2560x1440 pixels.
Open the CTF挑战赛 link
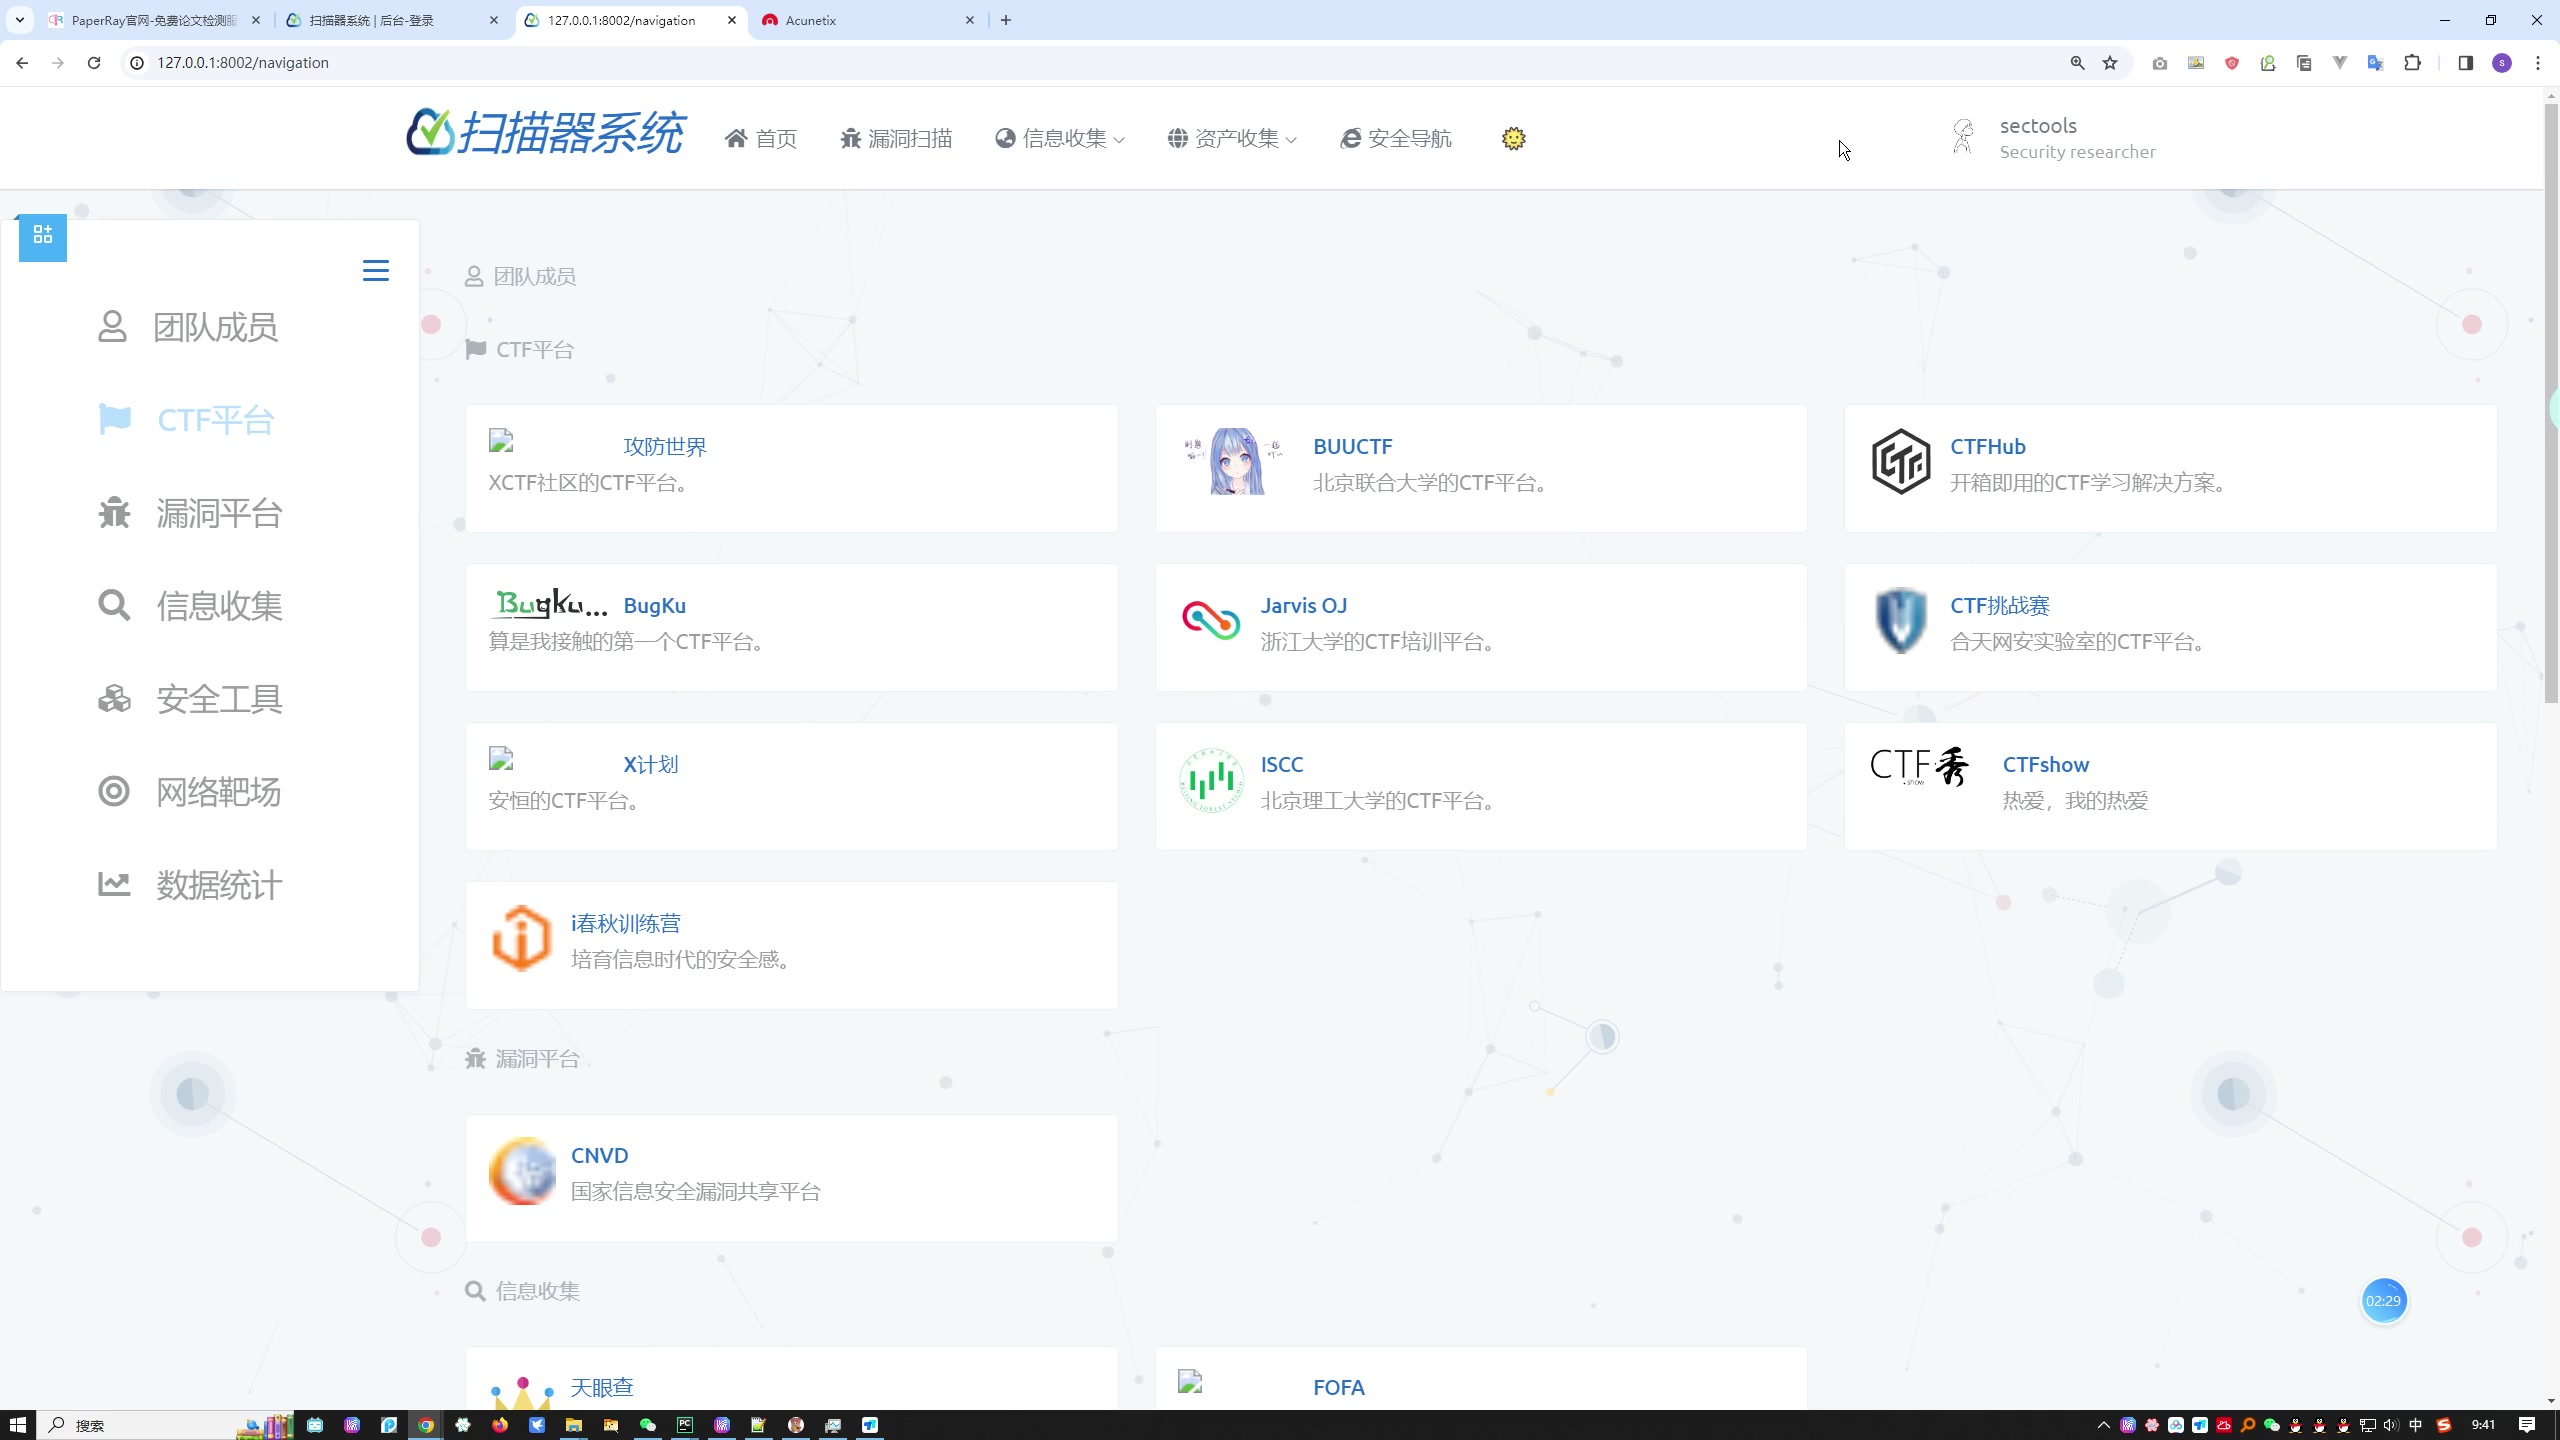(1999, 606)
